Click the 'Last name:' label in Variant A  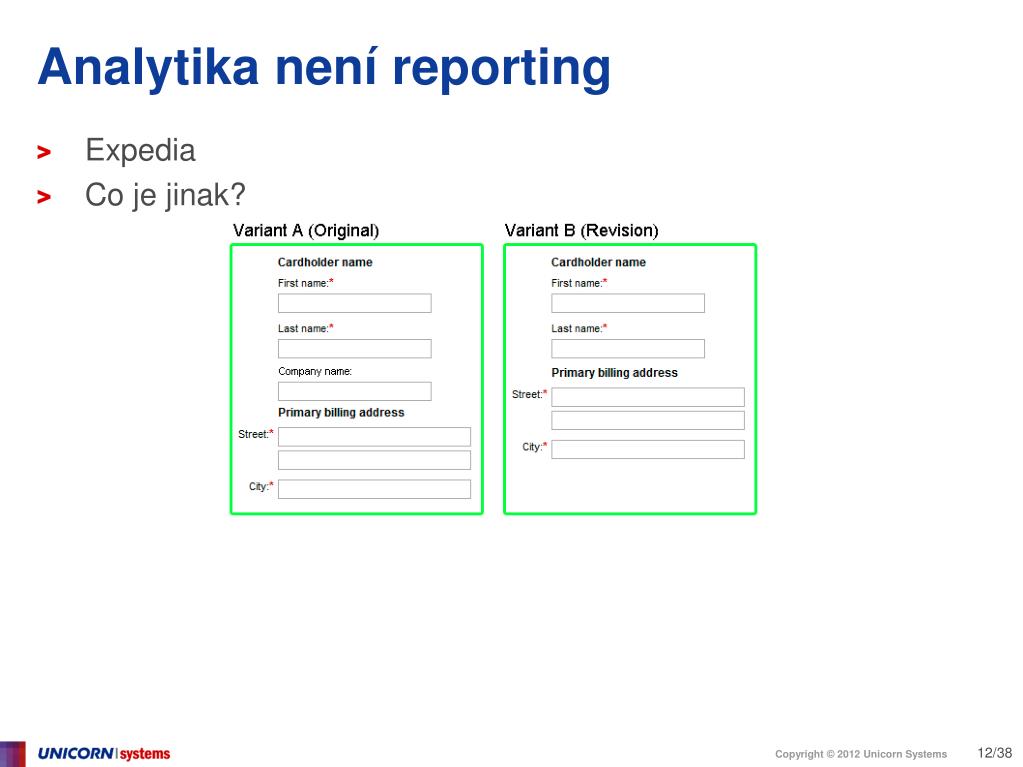click(x=305, y=329)
